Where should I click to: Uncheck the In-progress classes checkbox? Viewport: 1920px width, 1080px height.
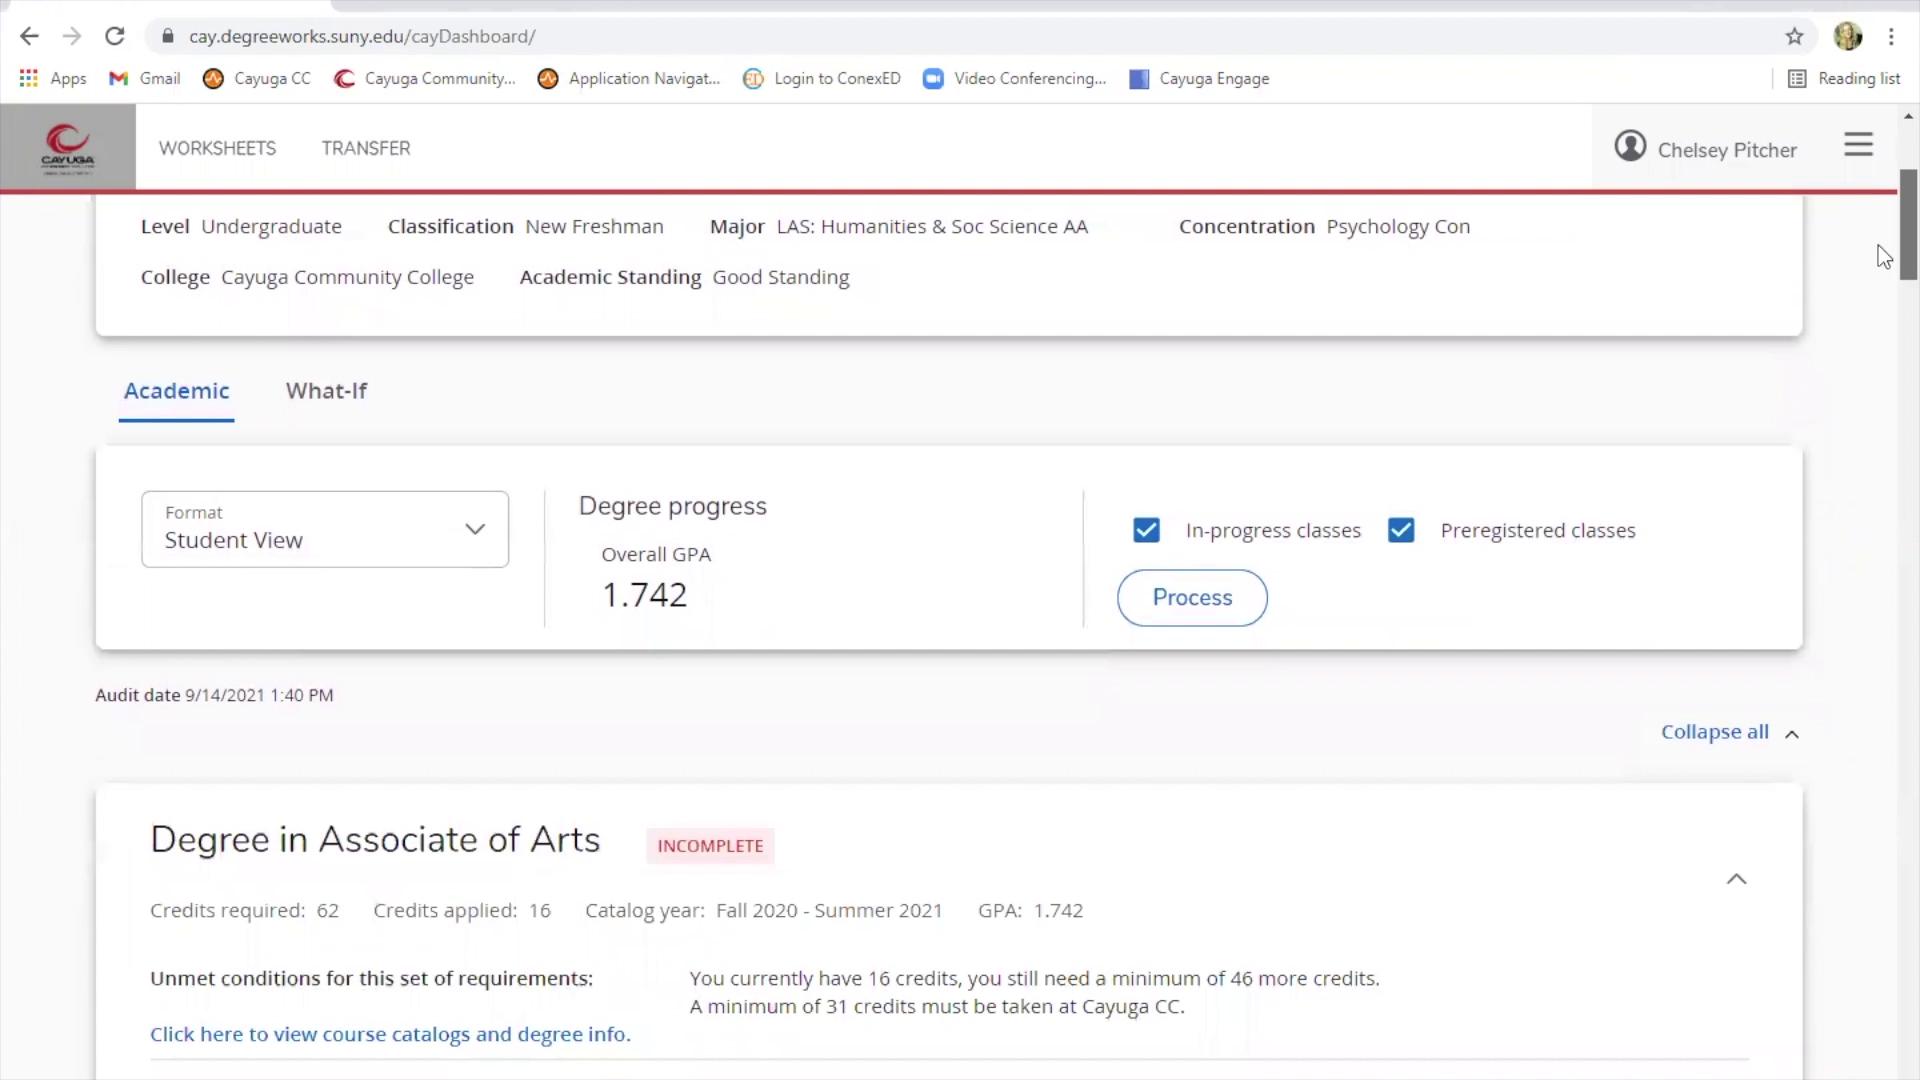pyautogui.click(x=1146, y=530)
